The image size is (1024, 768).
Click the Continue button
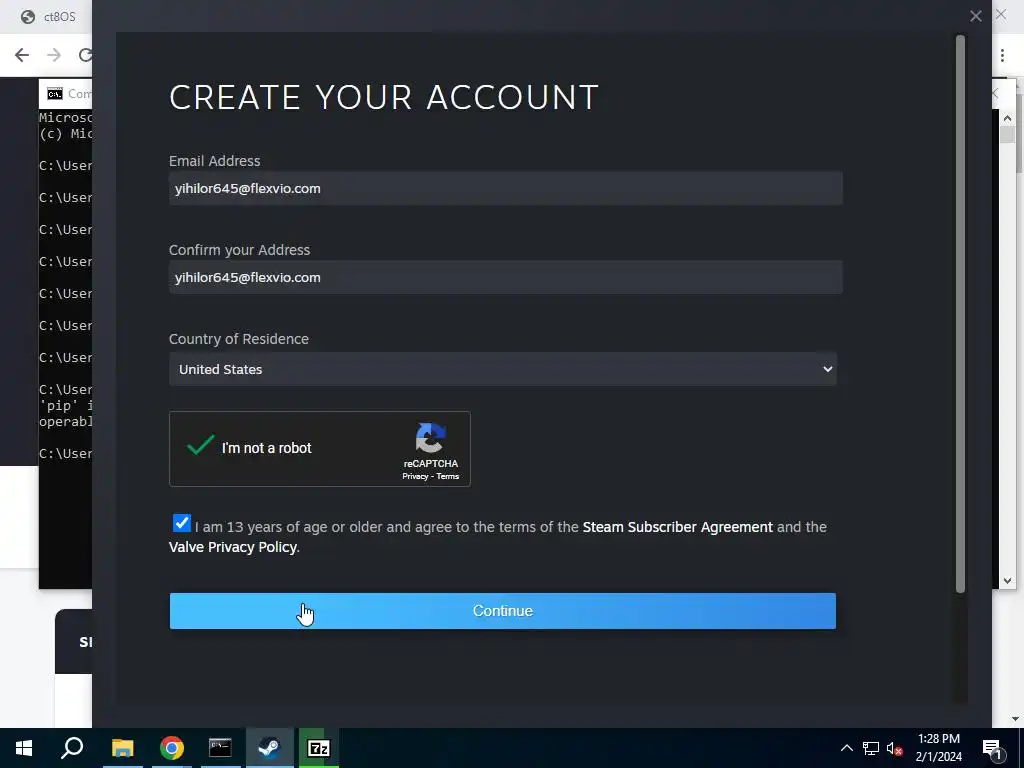point(502,611)
